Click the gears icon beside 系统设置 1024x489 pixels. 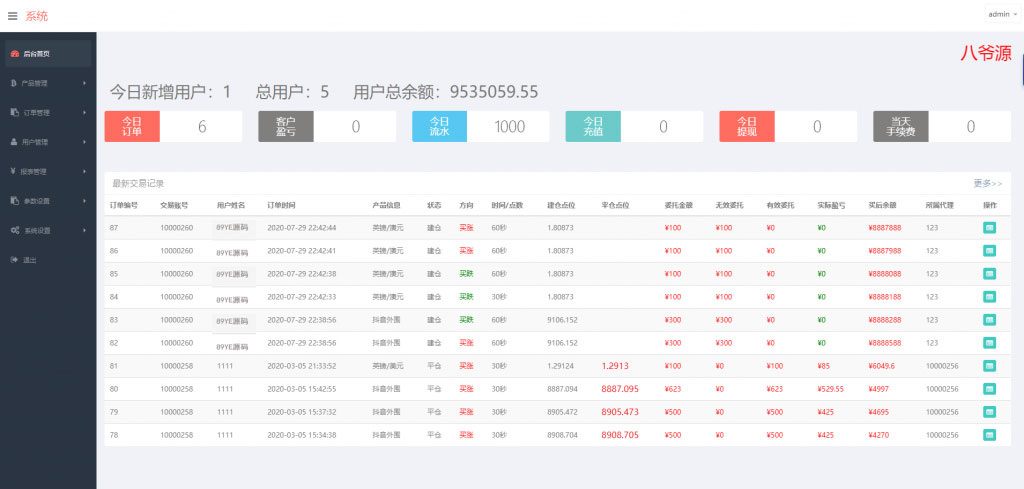click(x=14, y=230)
